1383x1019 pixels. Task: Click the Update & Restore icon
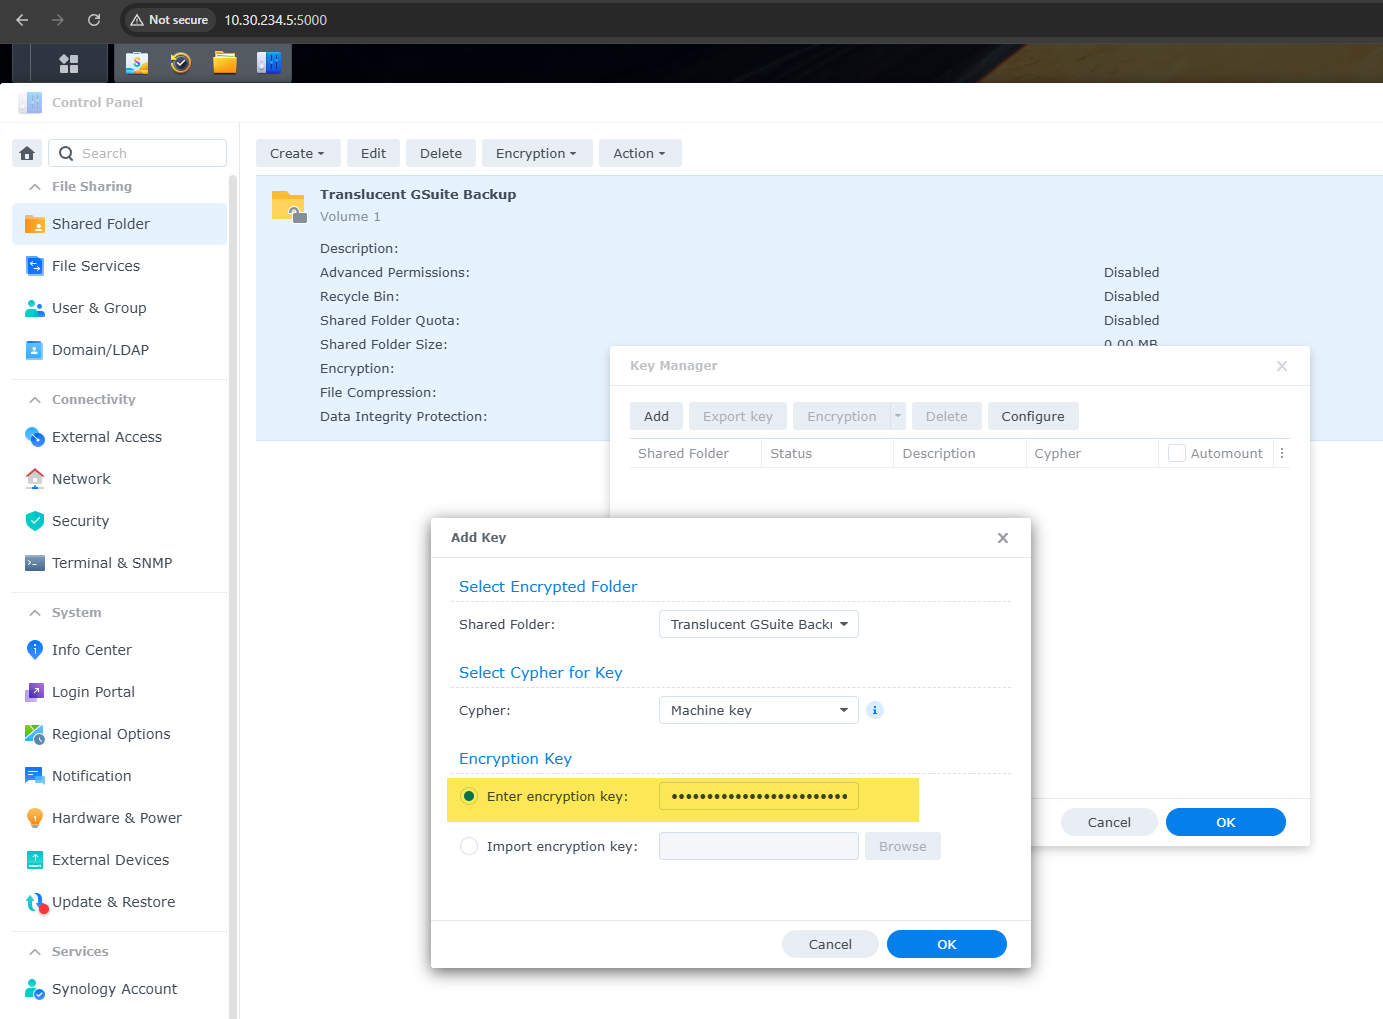35,902
